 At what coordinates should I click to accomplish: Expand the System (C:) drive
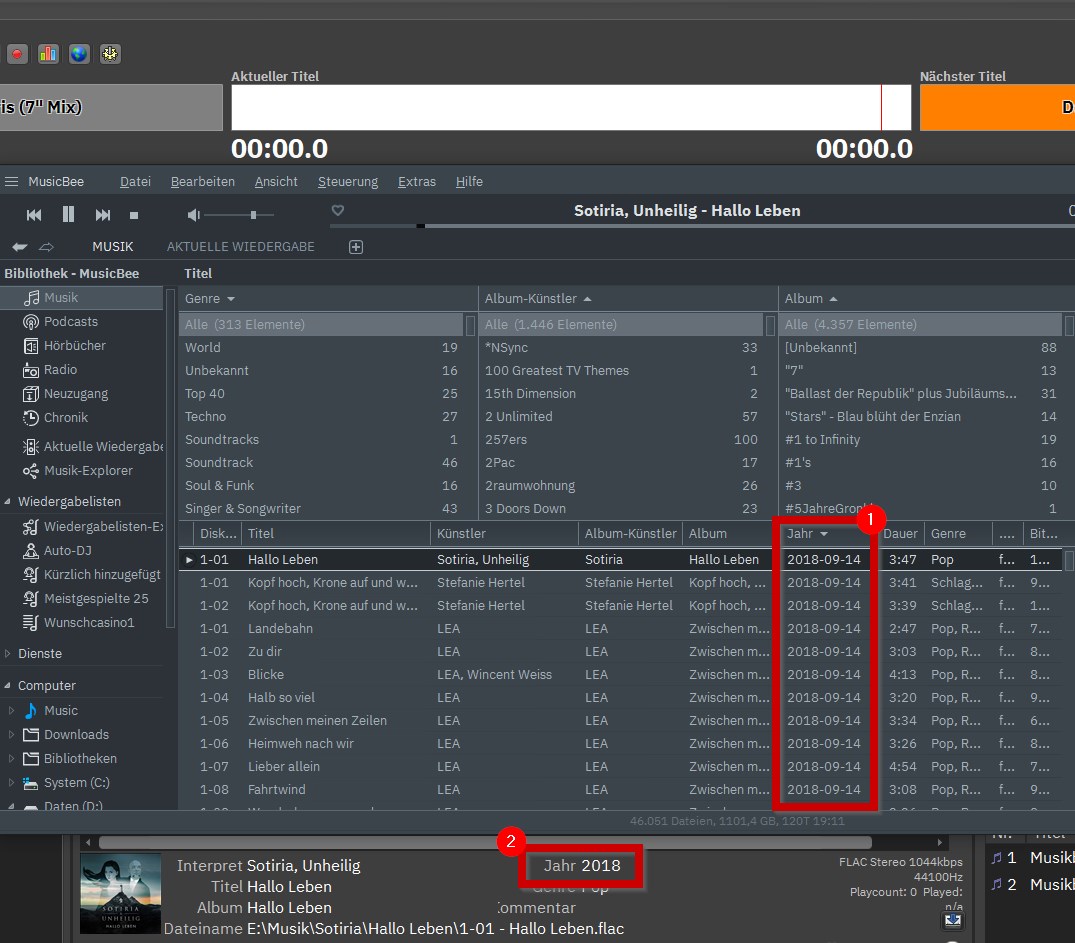tap(11, 783)
